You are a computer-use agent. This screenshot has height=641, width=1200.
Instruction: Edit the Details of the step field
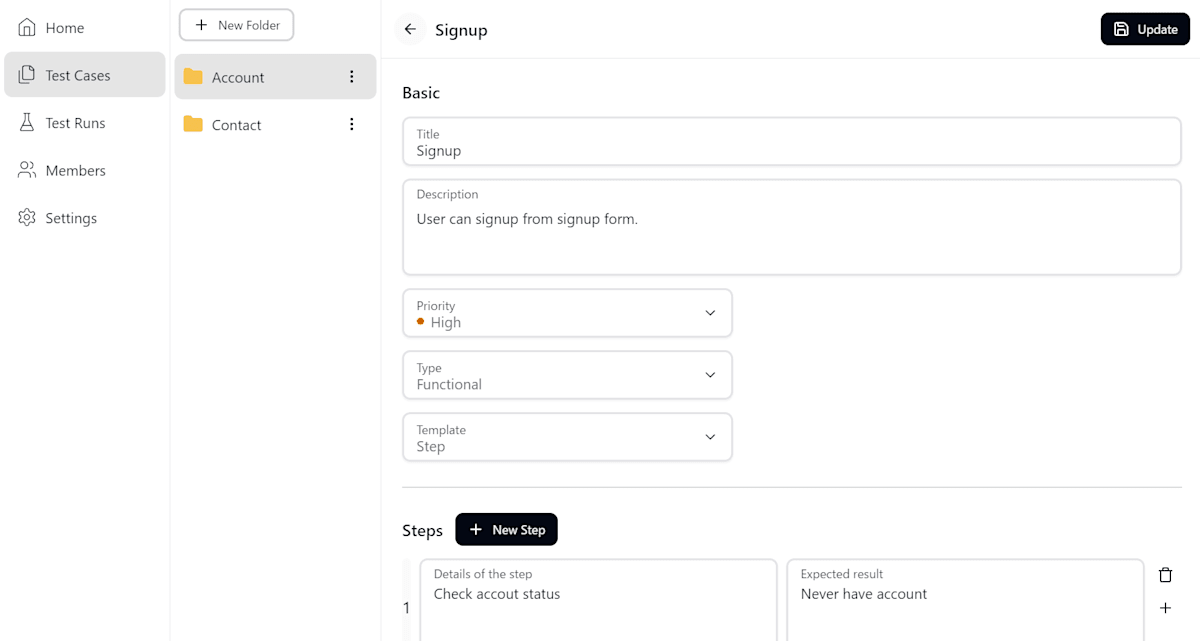point(598,601)
